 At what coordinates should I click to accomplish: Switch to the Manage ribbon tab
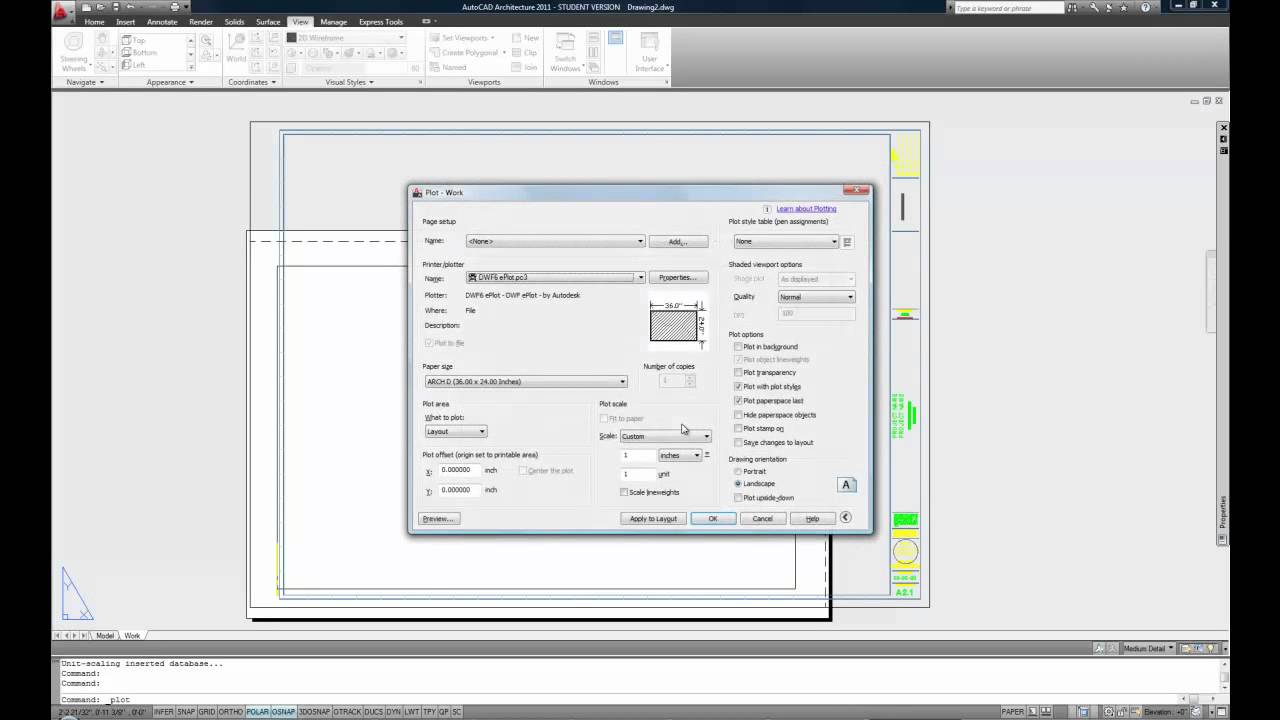(x=334, y=21)
